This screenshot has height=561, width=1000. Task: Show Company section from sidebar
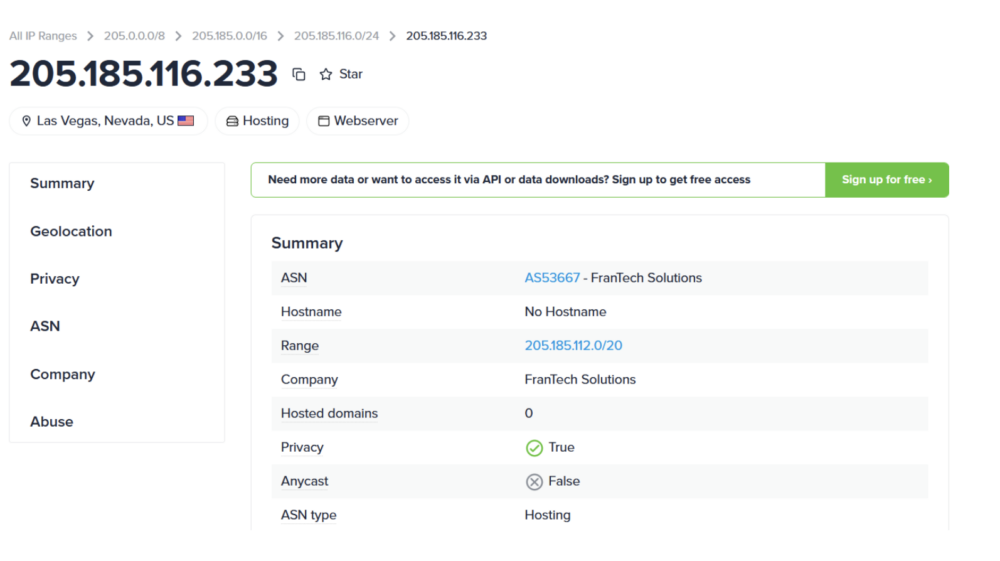click(x=62, y=374)
